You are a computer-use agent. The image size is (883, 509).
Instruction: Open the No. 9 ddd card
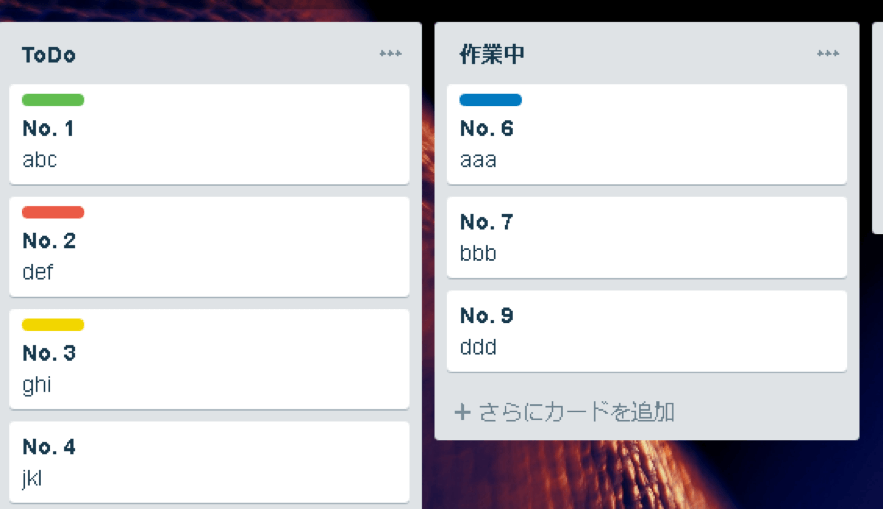(x=646, y=331)
